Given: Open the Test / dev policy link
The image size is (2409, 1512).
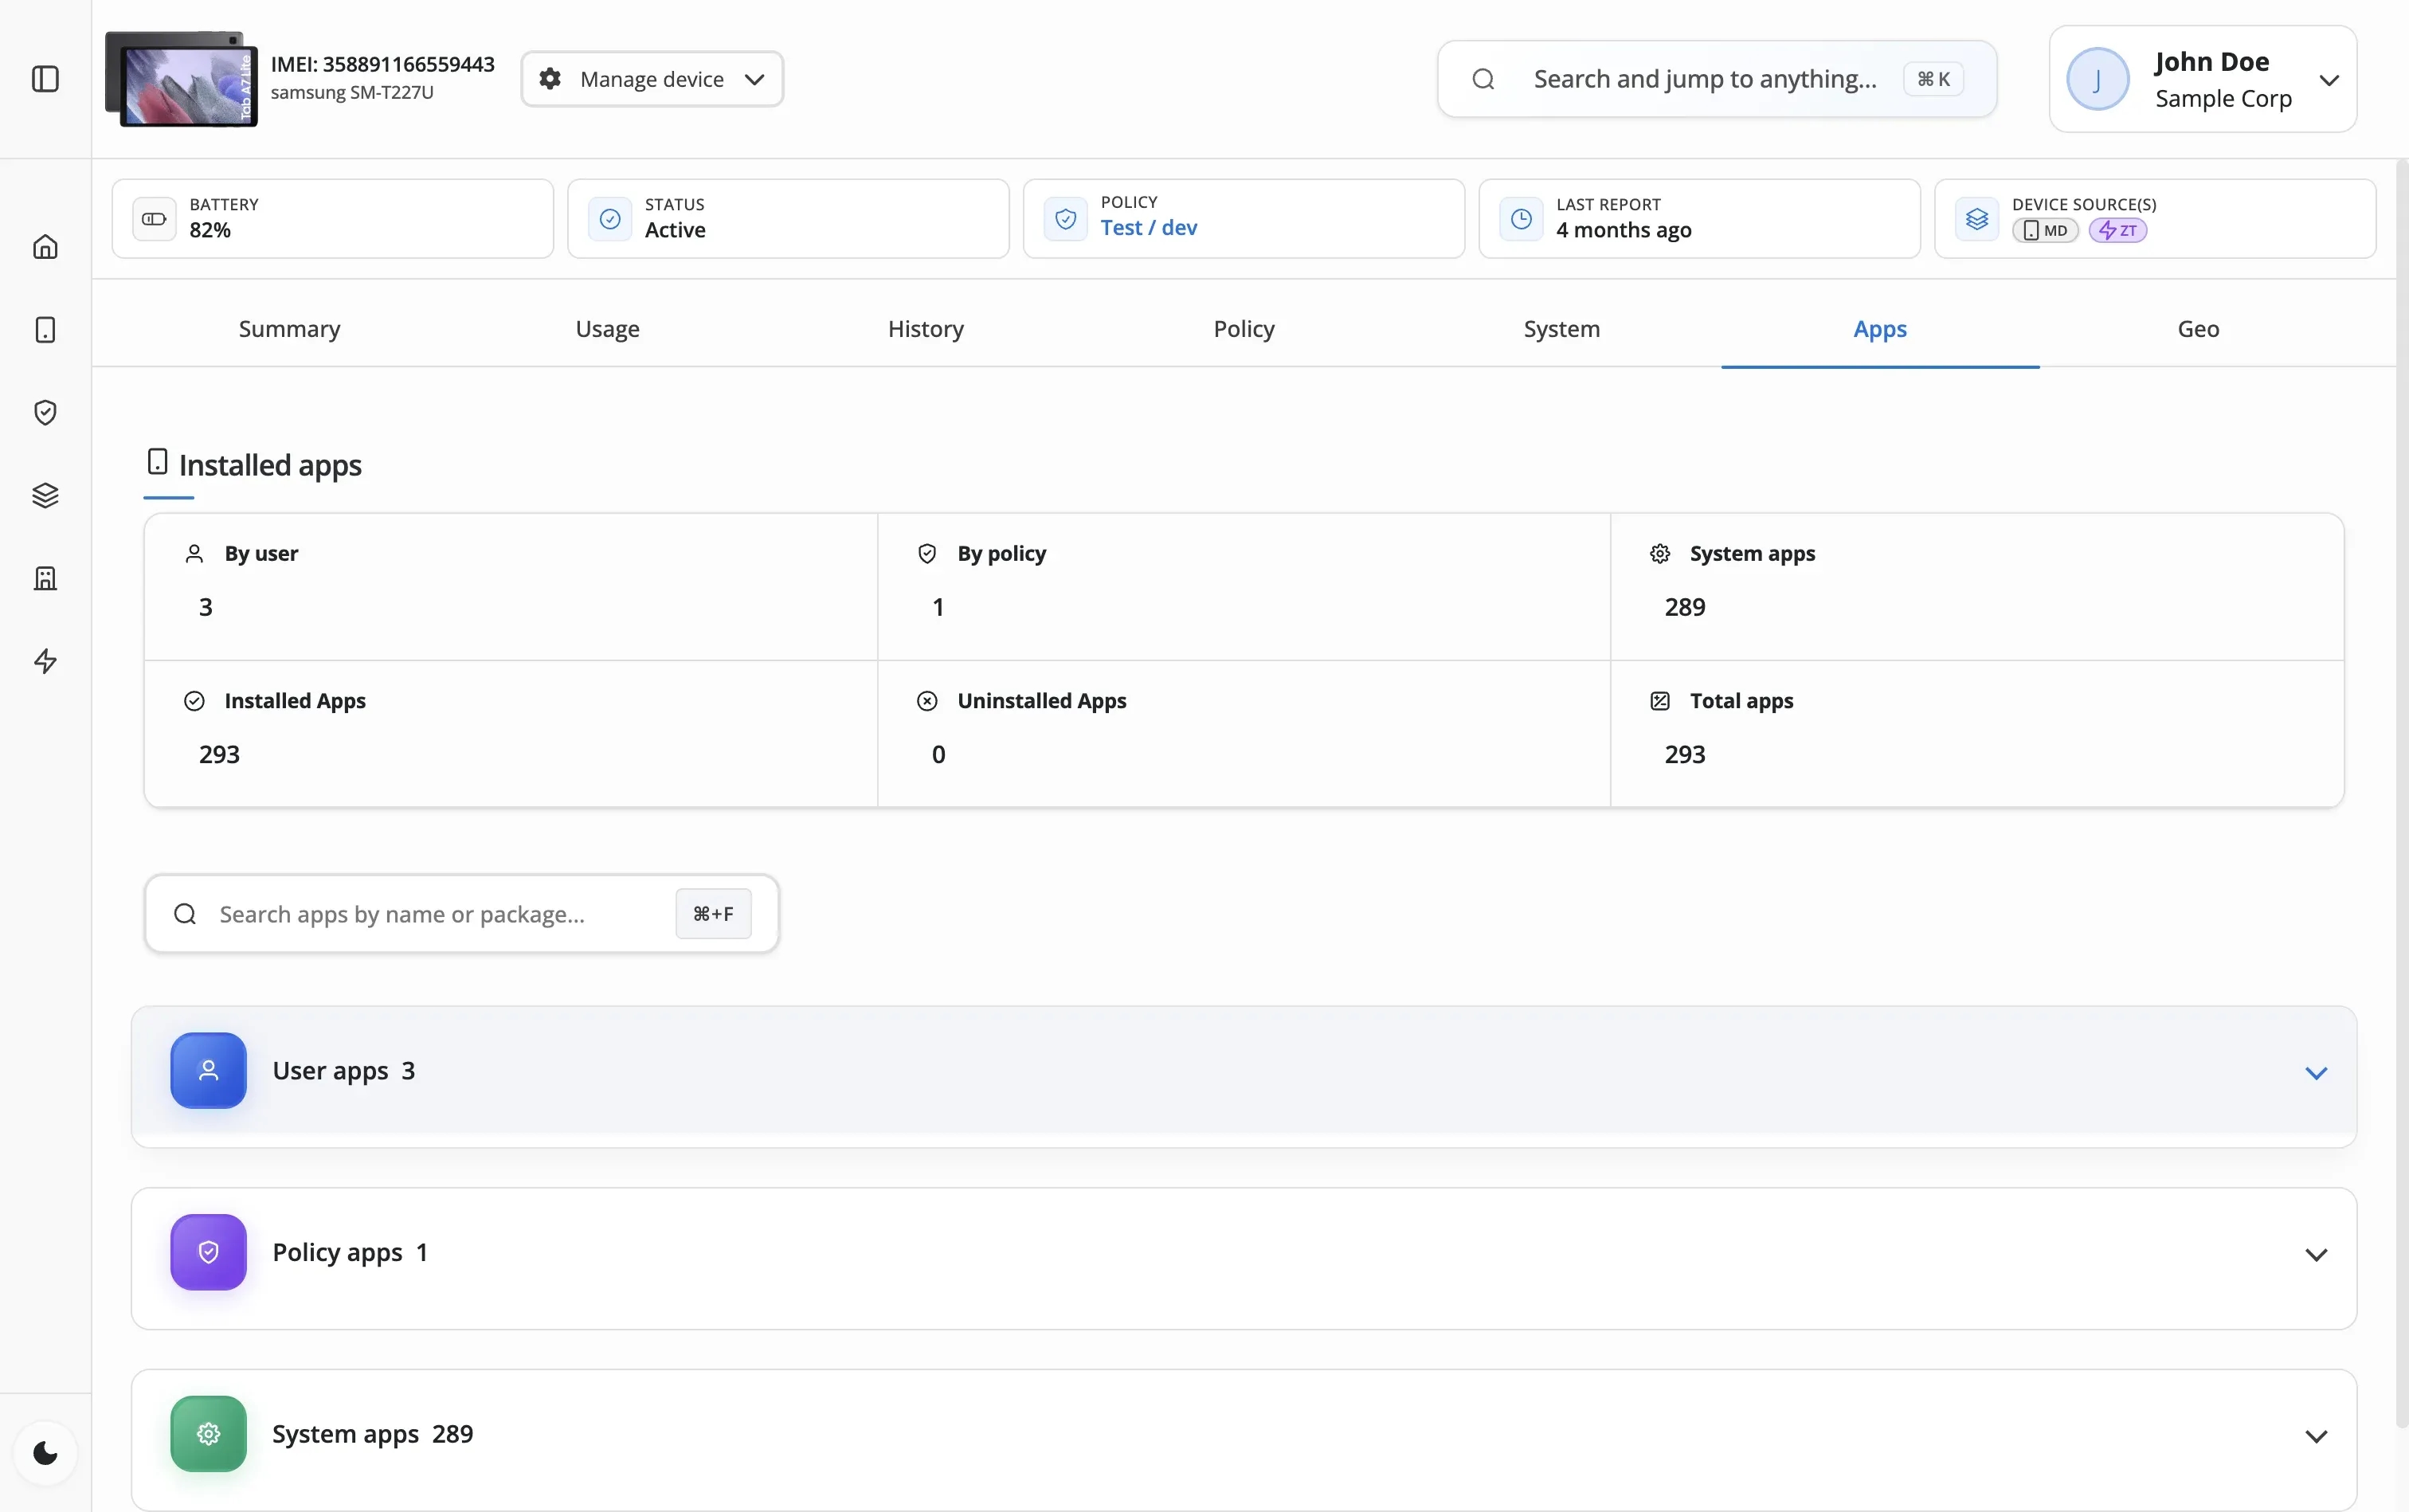Looking at the screenshot, I should [x=1148, y=228].
